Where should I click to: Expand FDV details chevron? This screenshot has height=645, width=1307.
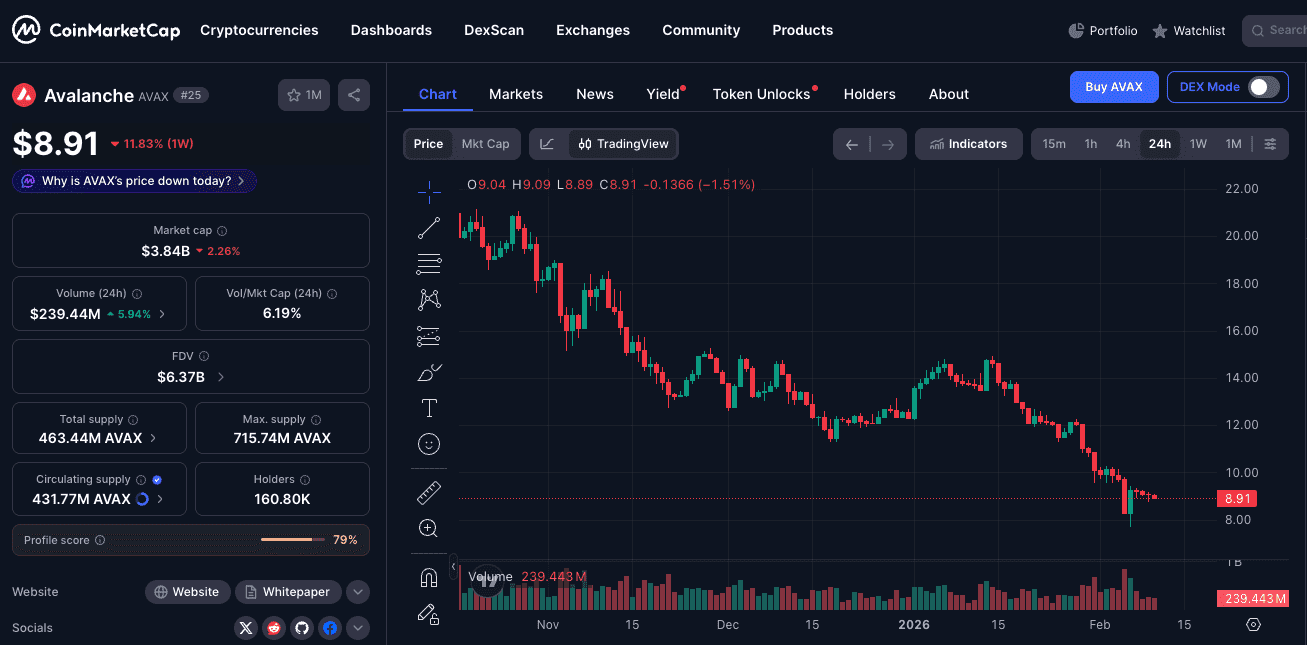coord(221,377)
